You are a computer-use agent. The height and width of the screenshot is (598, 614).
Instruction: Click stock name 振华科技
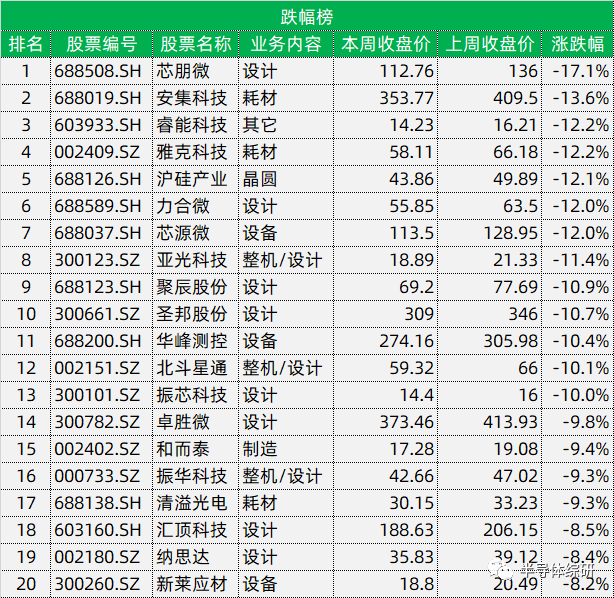(x=191, y=477)
